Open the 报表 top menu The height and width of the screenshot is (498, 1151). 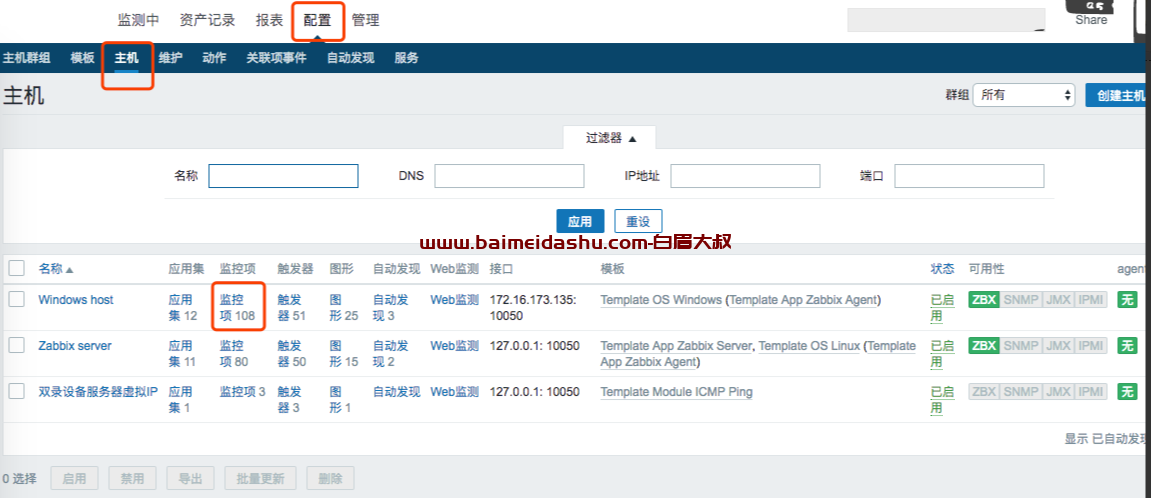coord(269,21)
